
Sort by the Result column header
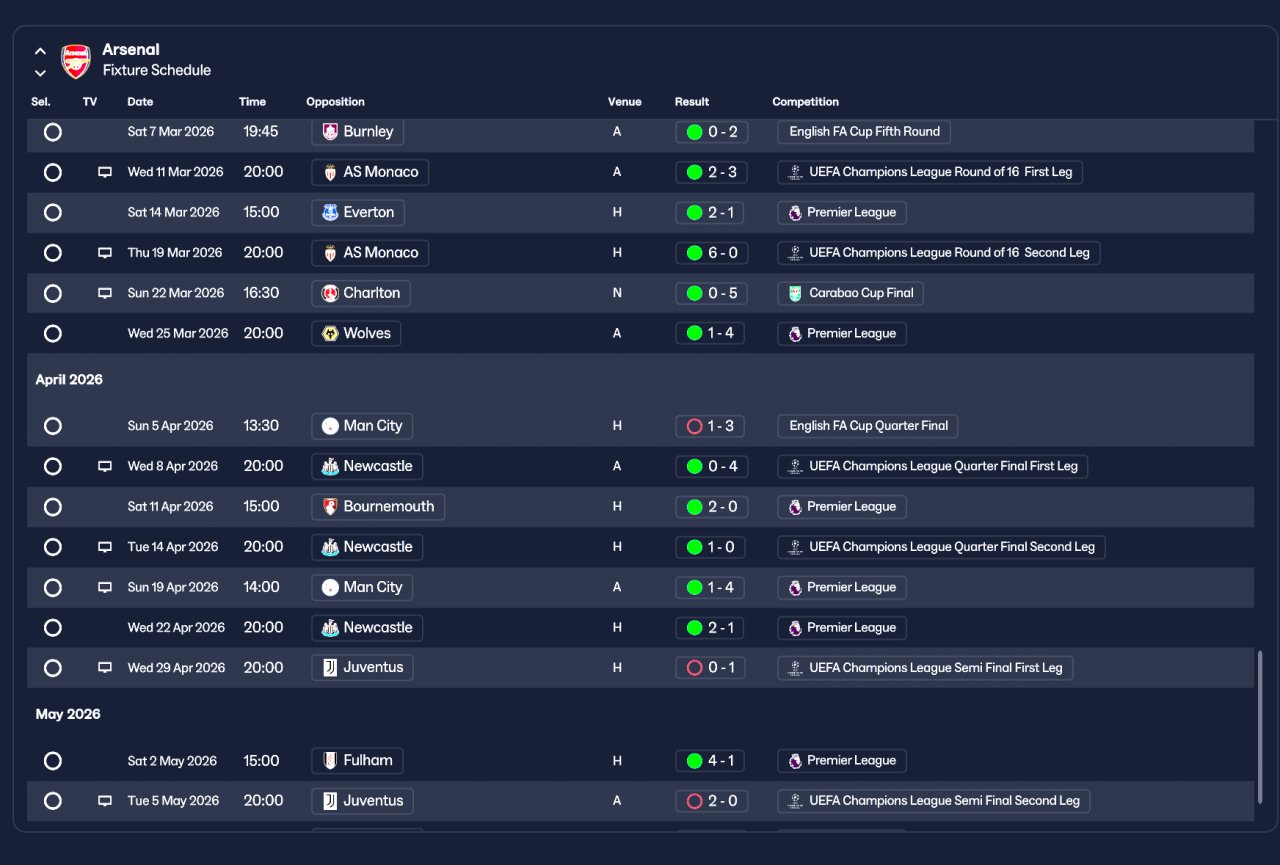(692, 102)
